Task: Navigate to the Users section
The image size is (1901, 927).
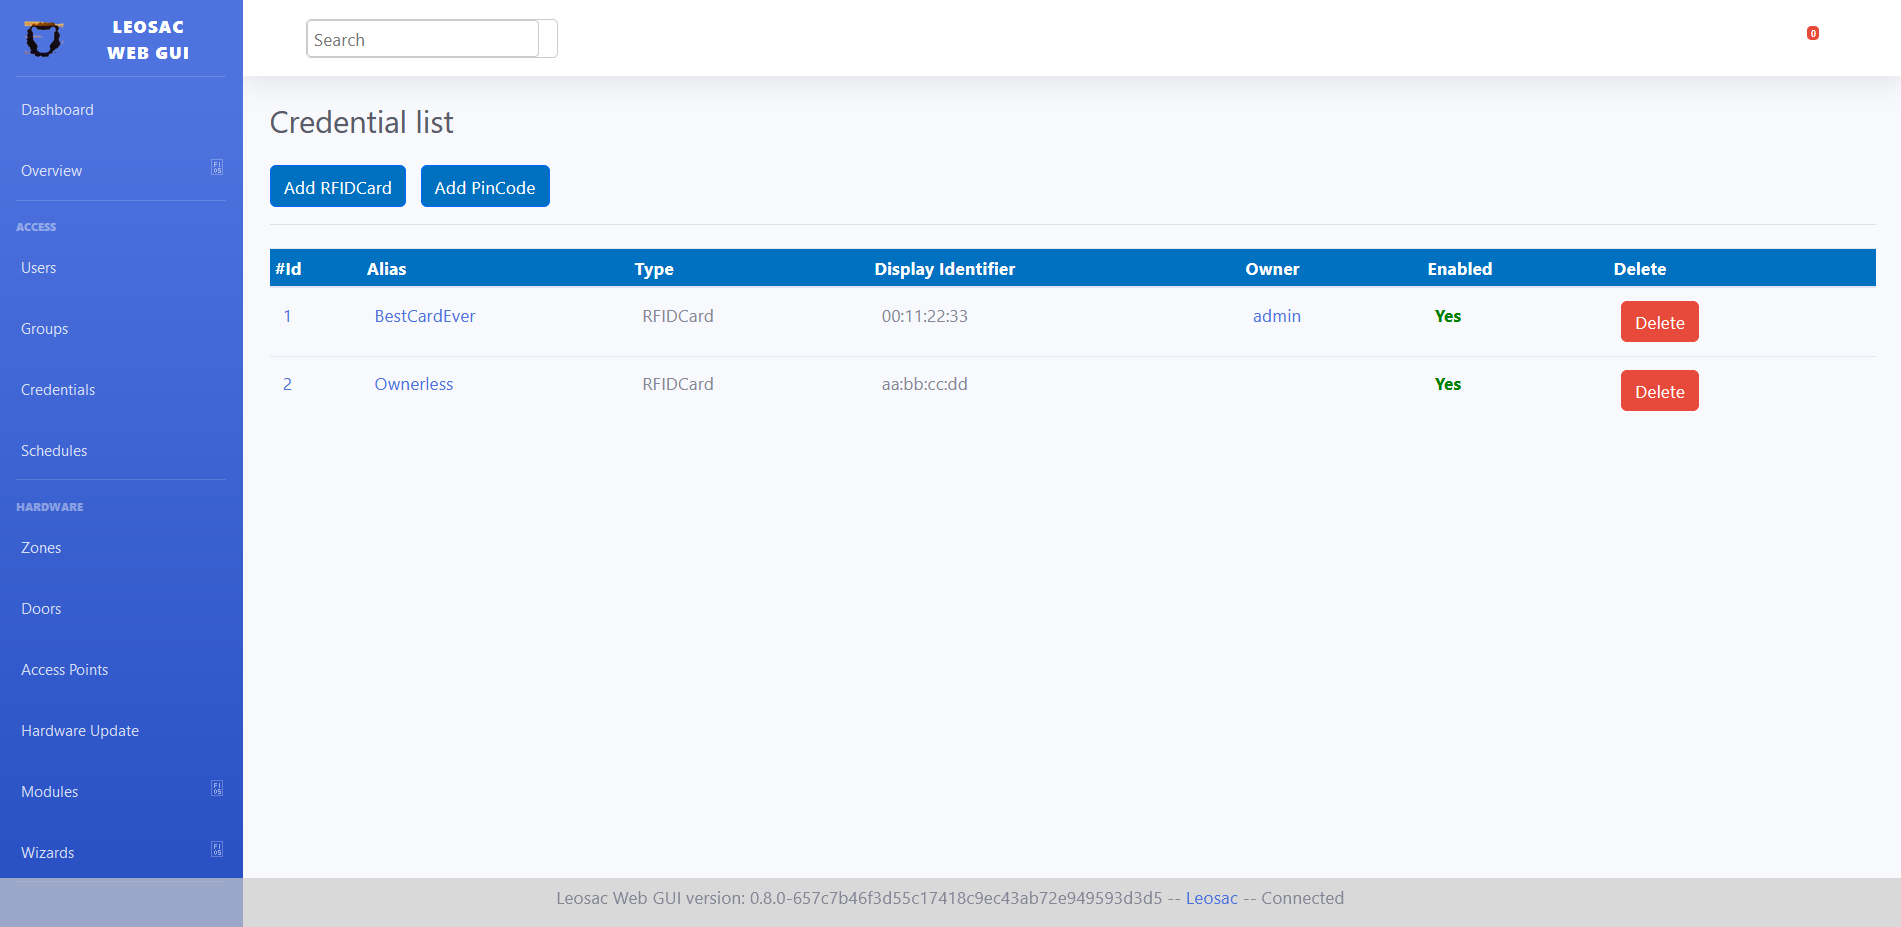Action: pyautogui.click(x=38, y=267)
